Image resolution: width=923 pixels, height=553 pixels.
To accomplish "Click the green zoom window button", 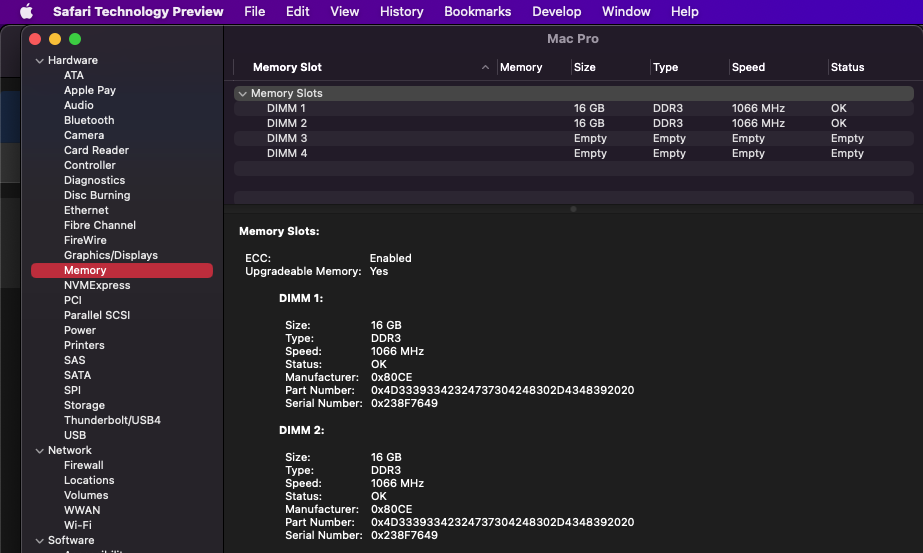I will click(75, 39).
